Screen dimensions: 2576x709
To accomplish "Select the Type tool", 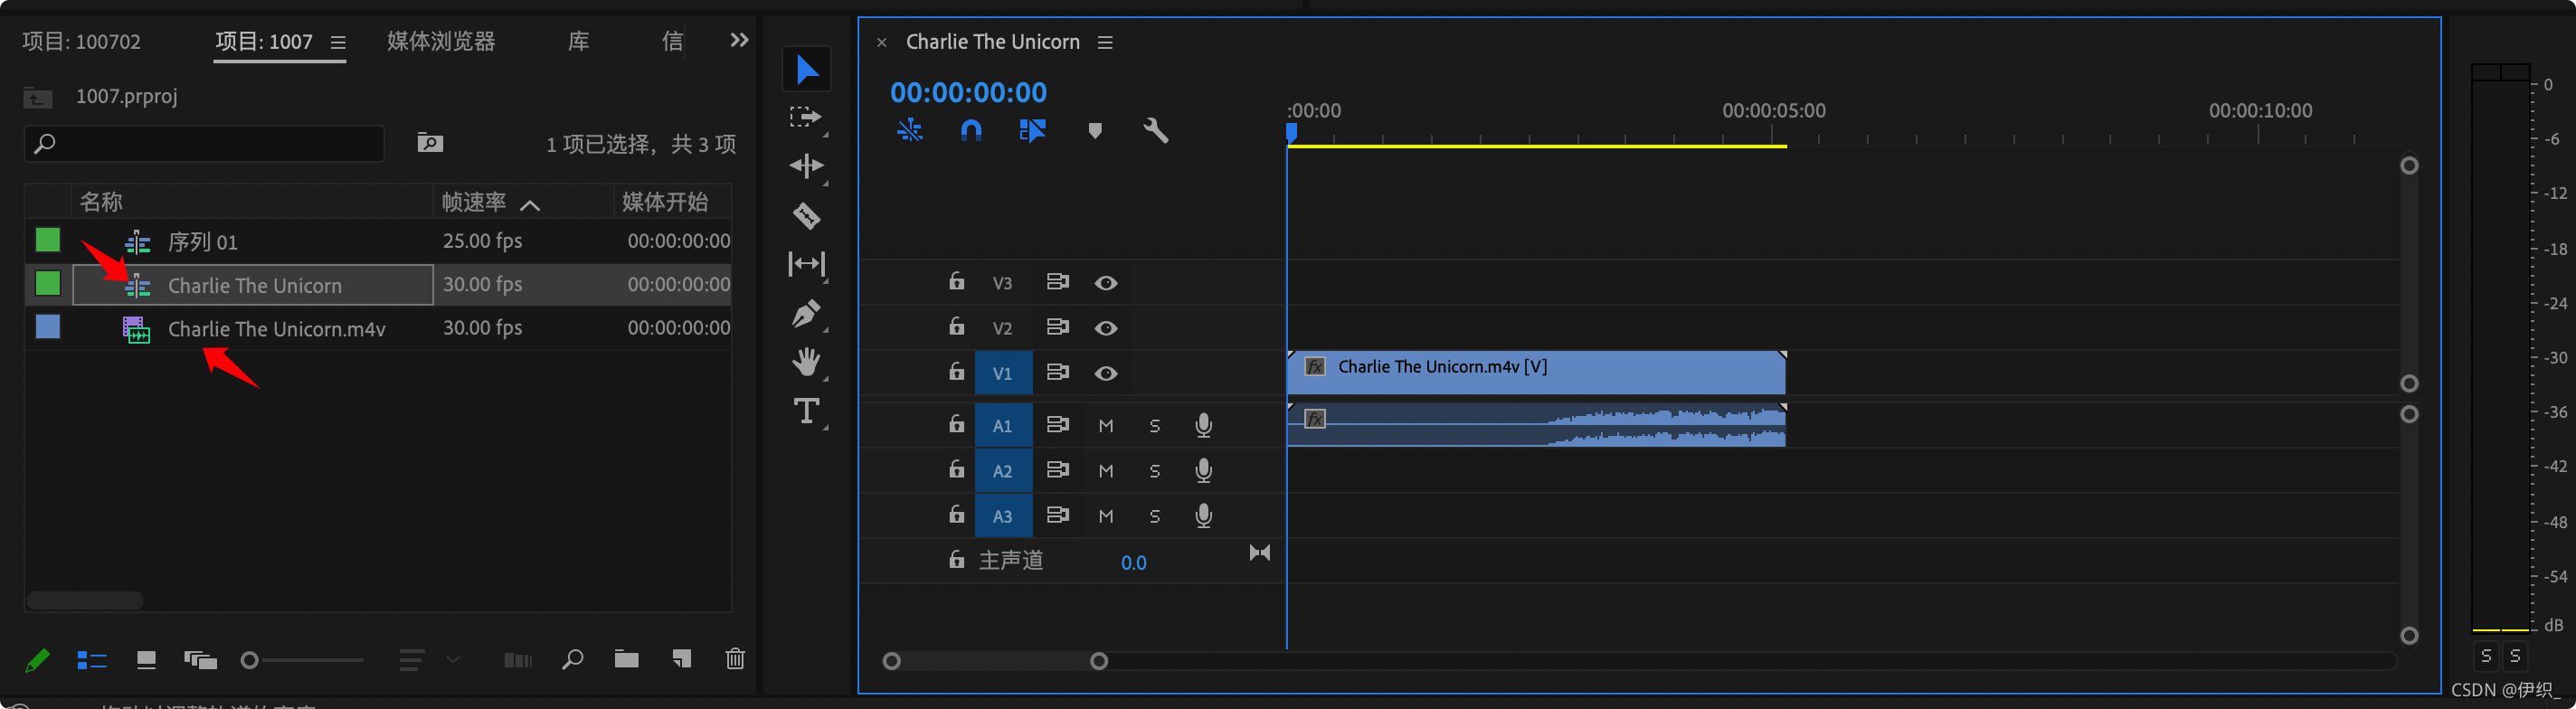I will click(x=806, y=411).
